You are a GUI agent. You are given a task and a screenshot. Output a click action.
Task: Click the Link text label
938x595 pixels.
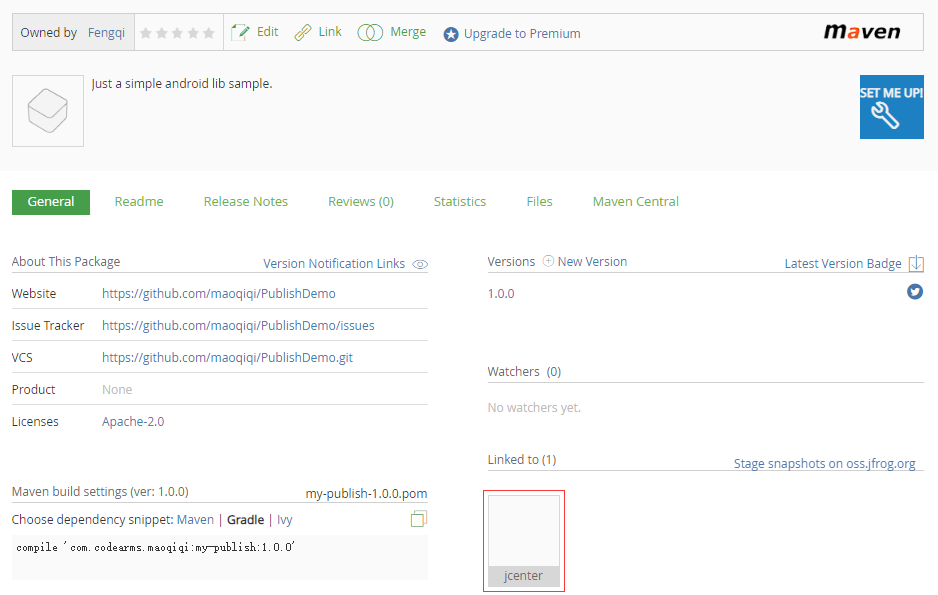click(x=330, y=32)
